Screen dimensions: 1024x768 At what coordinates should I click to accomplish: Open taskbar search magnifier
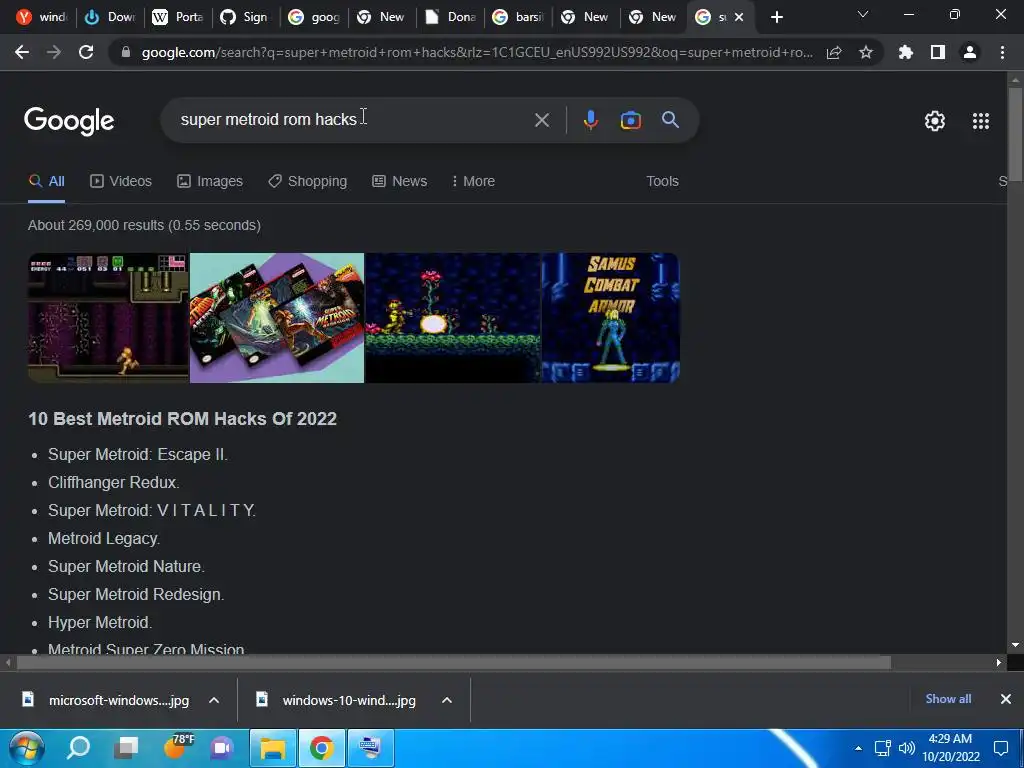tap(78, 748)
